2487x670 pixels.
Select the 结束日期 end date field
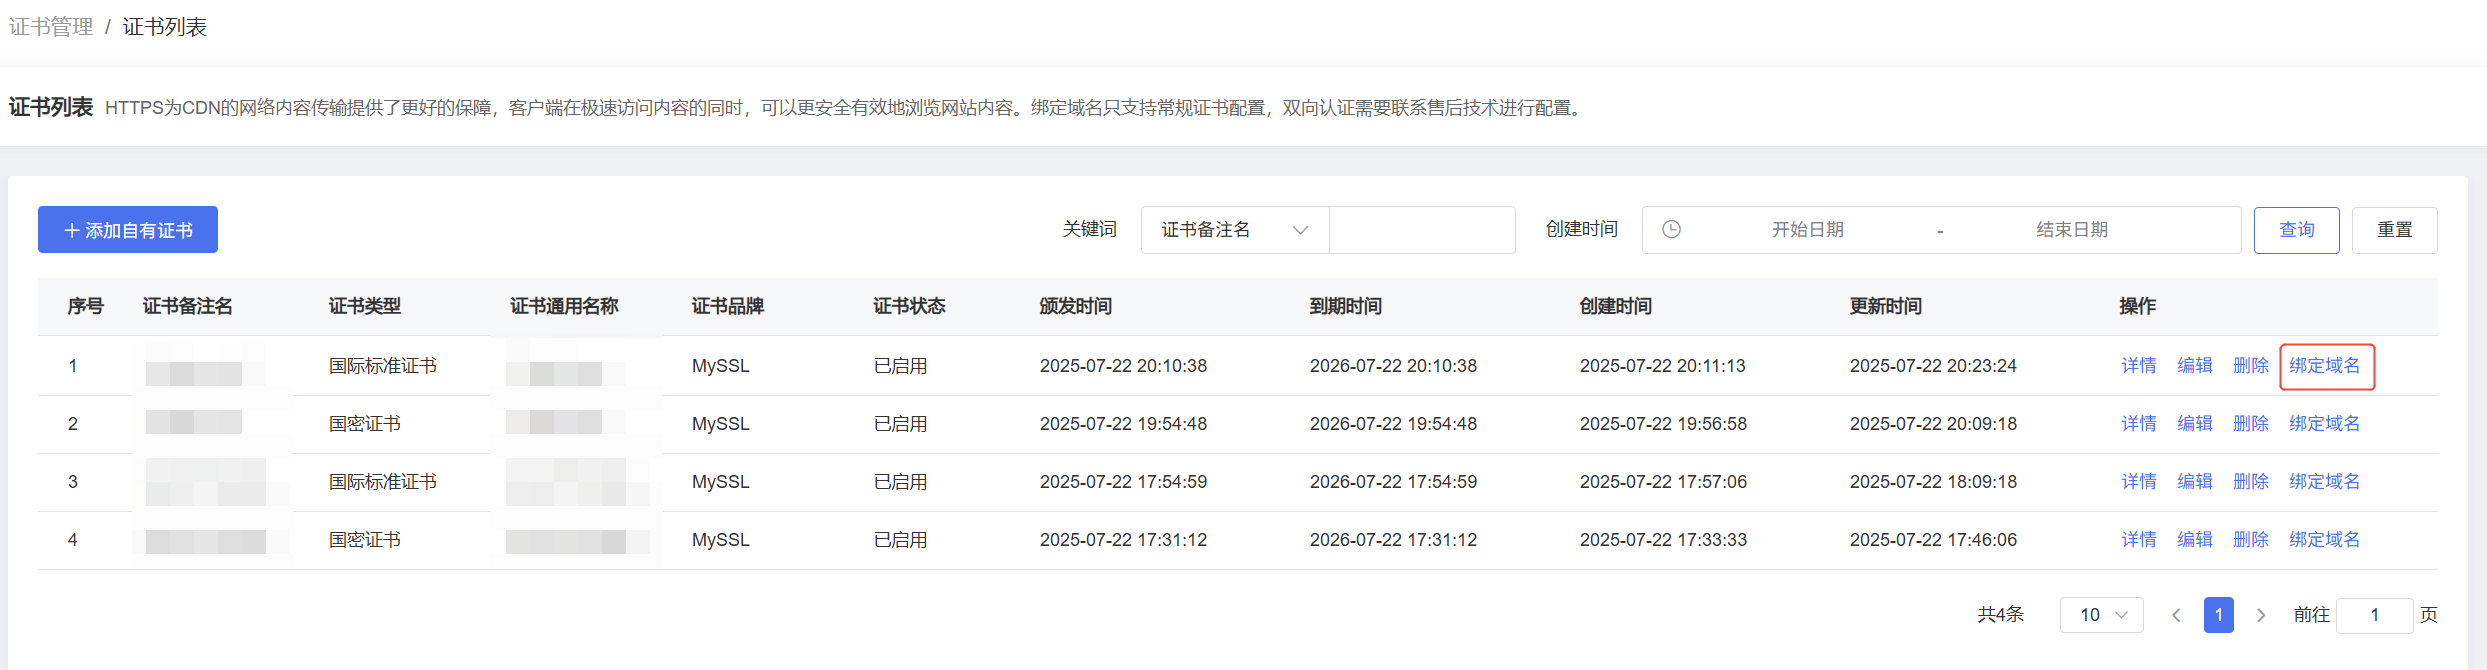tap(2072, 230)
